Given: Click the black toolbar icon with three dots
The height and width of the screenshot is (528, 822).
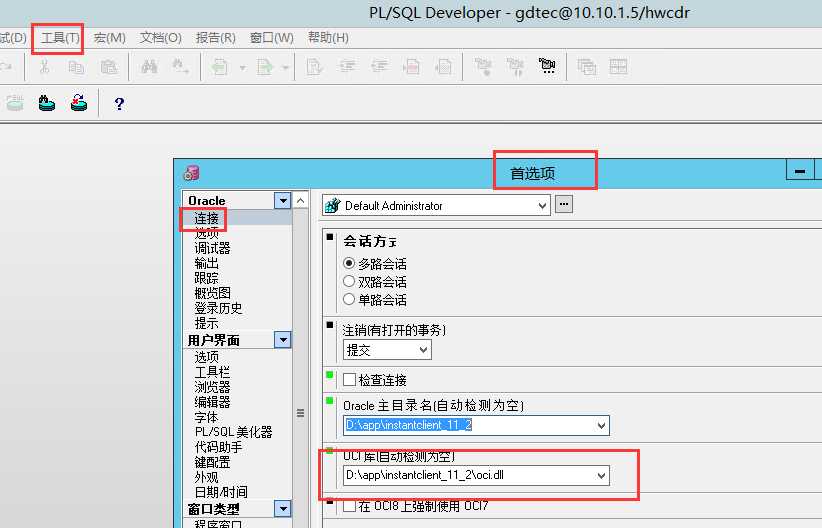Looking at the screenshot, I should coord(547,66).
